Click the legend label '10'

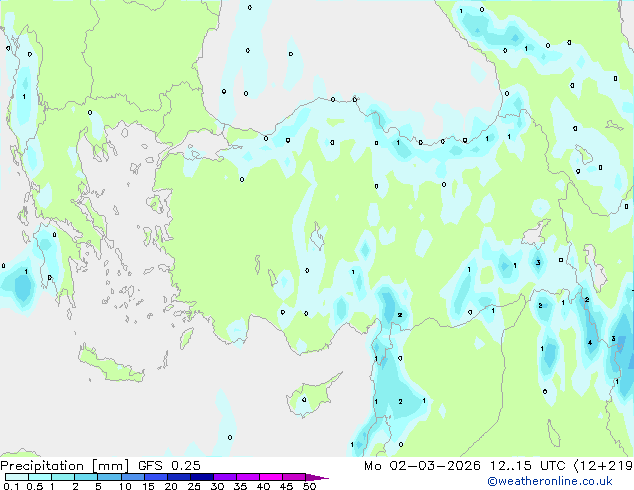125,486
